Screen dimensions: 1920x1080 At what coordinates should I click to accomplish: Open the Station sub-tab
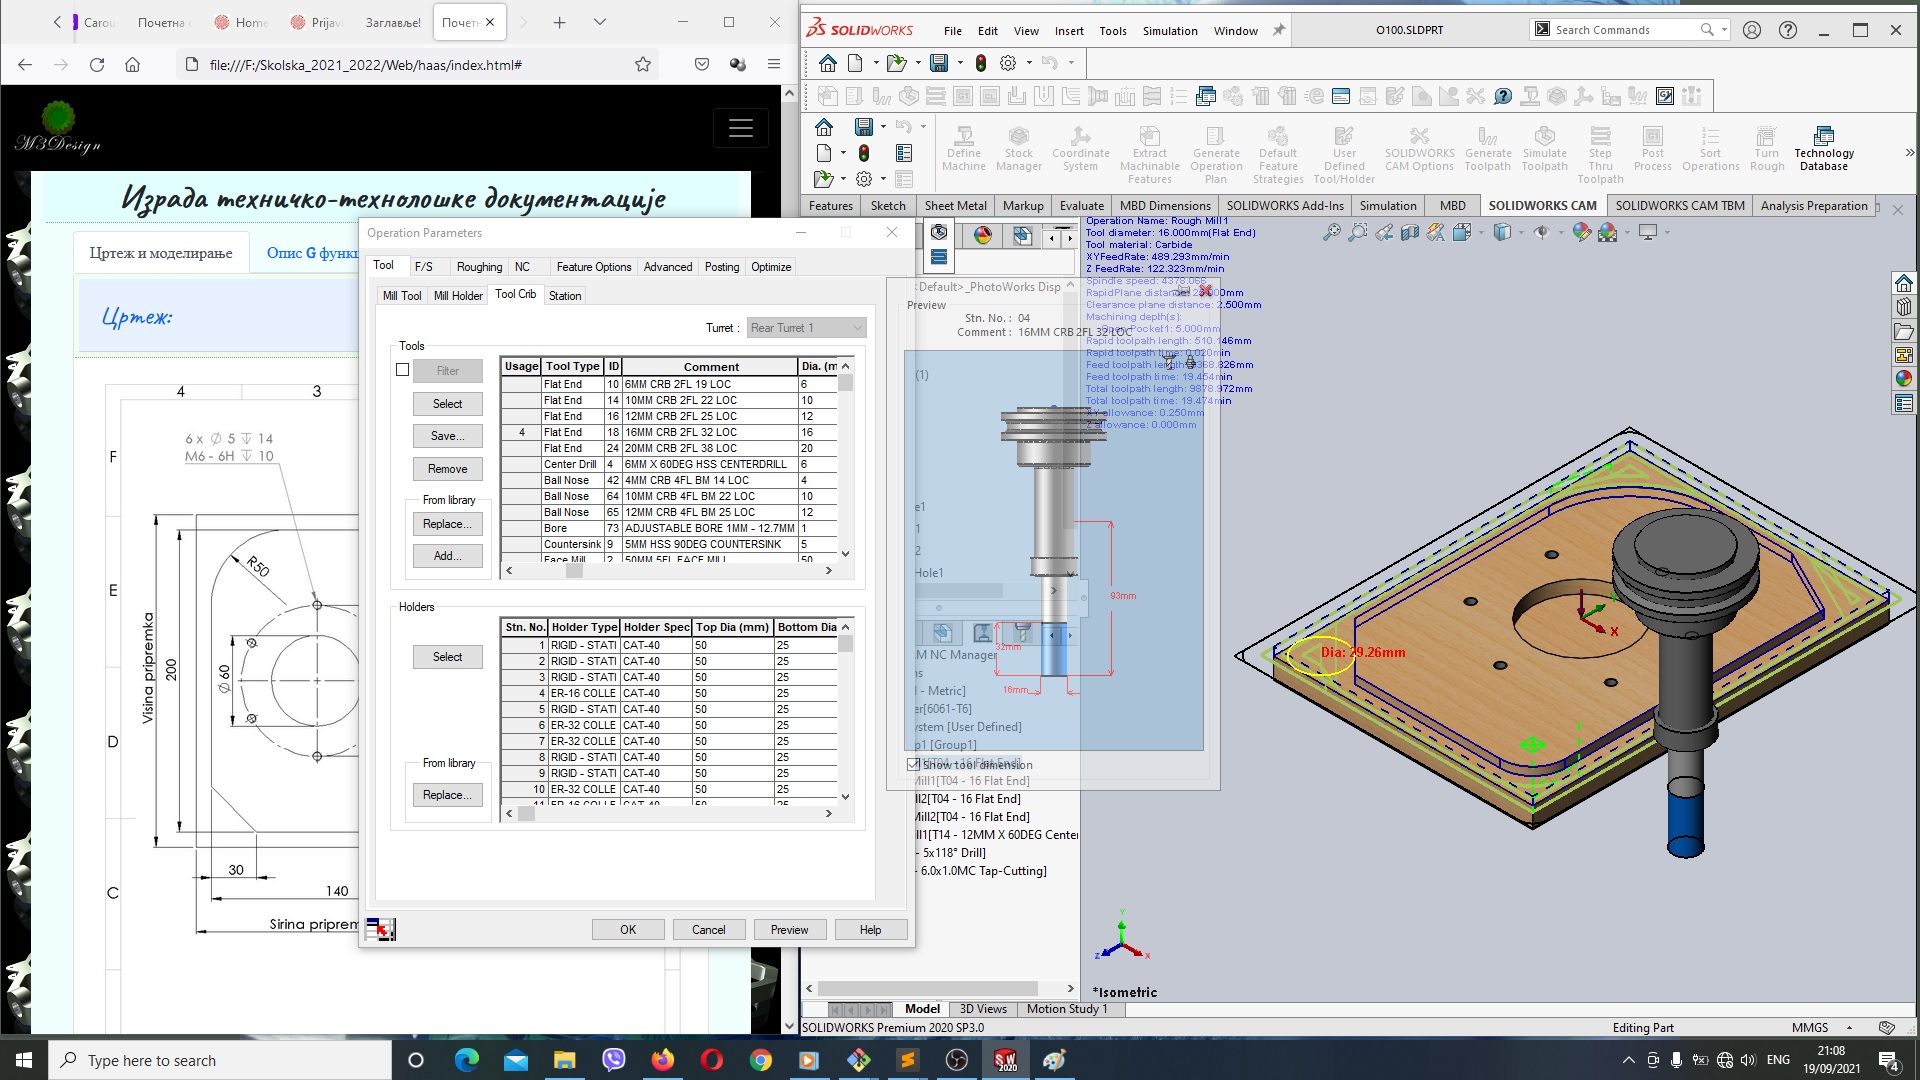tap(565, 296)
